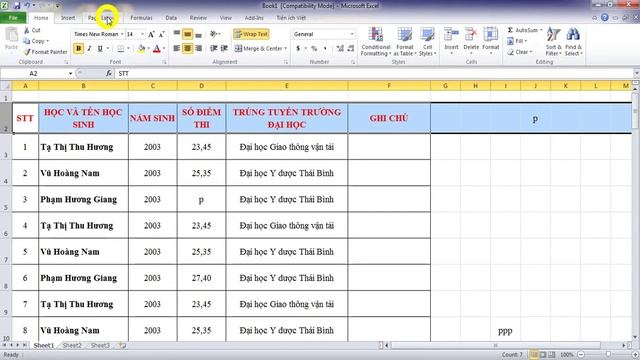Click the Undo arrow icon
640x360 pixels.
click(x=28, y=6)
